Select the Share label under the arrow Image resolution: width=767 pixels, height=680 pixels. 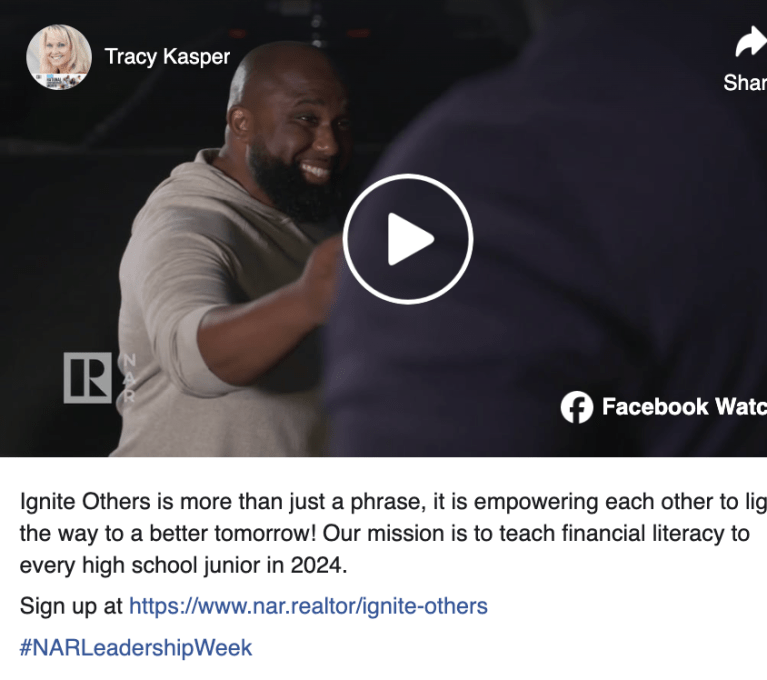(745, 83)
